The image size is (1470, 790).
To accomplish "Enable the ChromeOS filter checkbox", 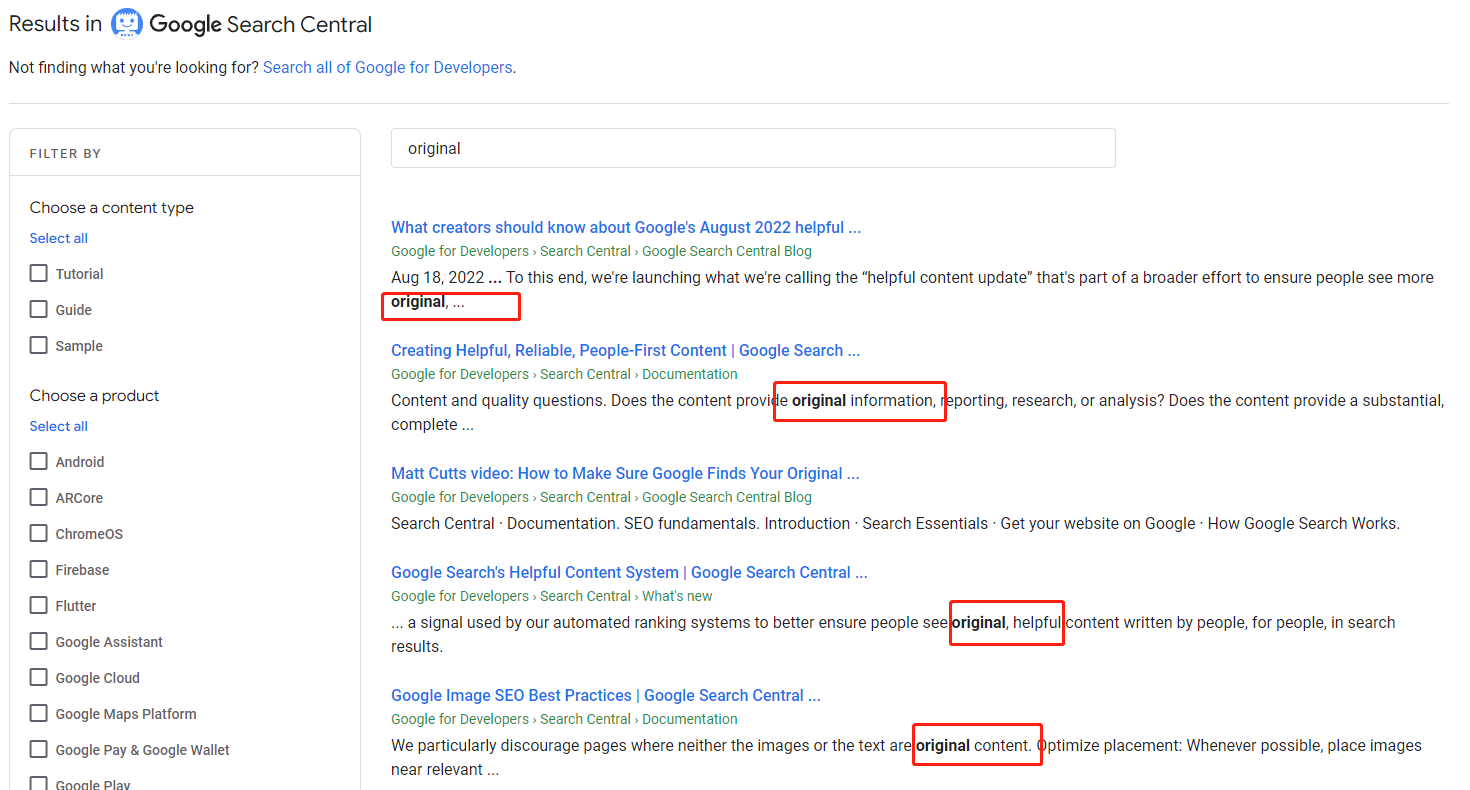I will point(39,533).
